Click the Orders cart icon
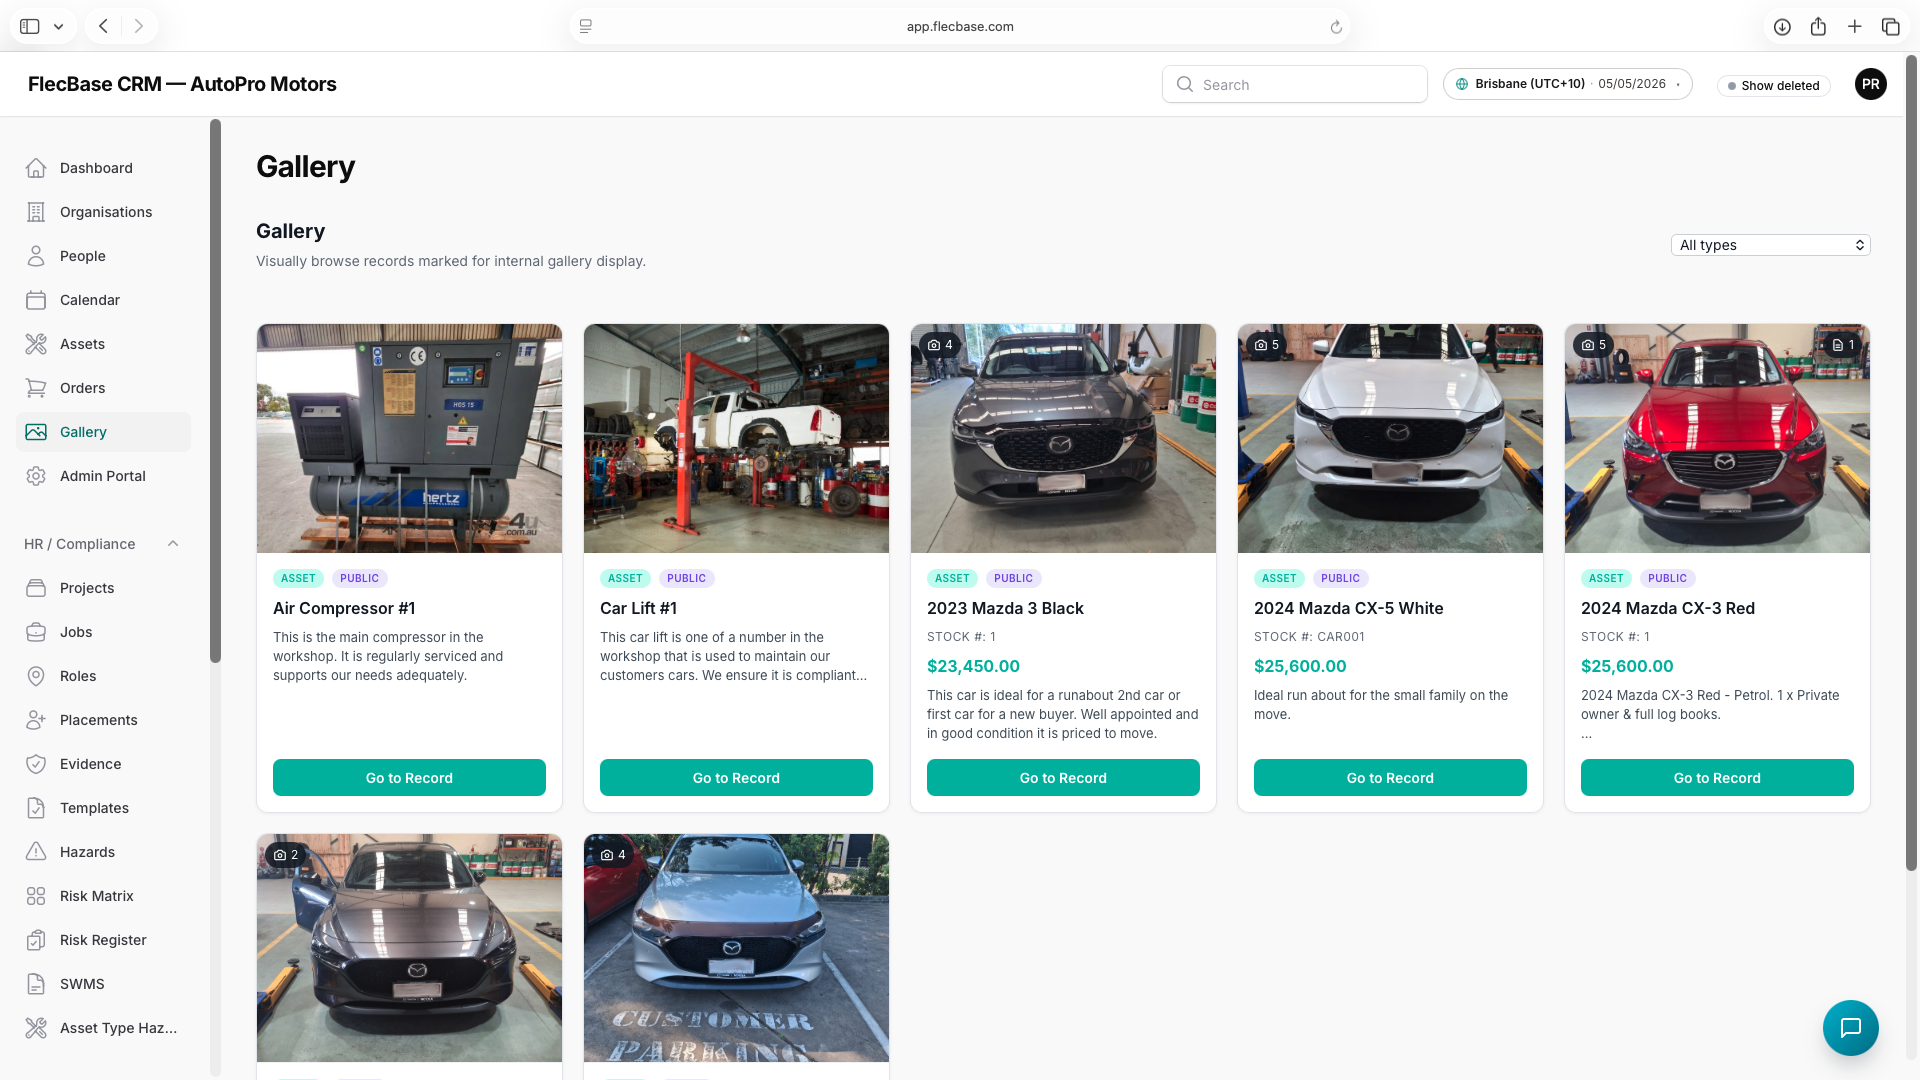 tap(36, 388)
